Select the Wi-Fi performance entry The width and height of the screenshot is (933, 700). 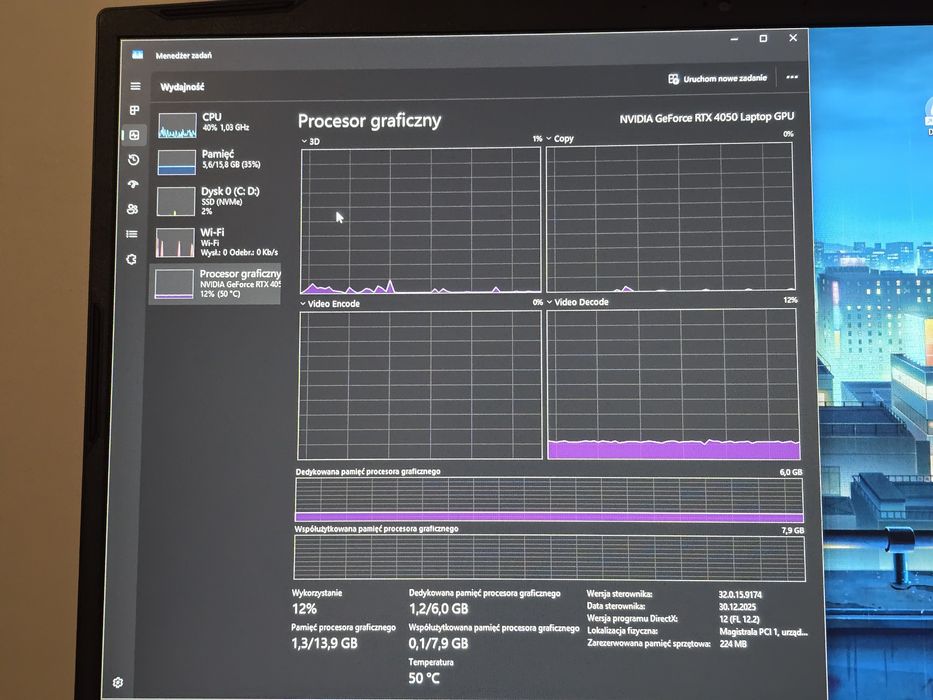pos(215,242)
